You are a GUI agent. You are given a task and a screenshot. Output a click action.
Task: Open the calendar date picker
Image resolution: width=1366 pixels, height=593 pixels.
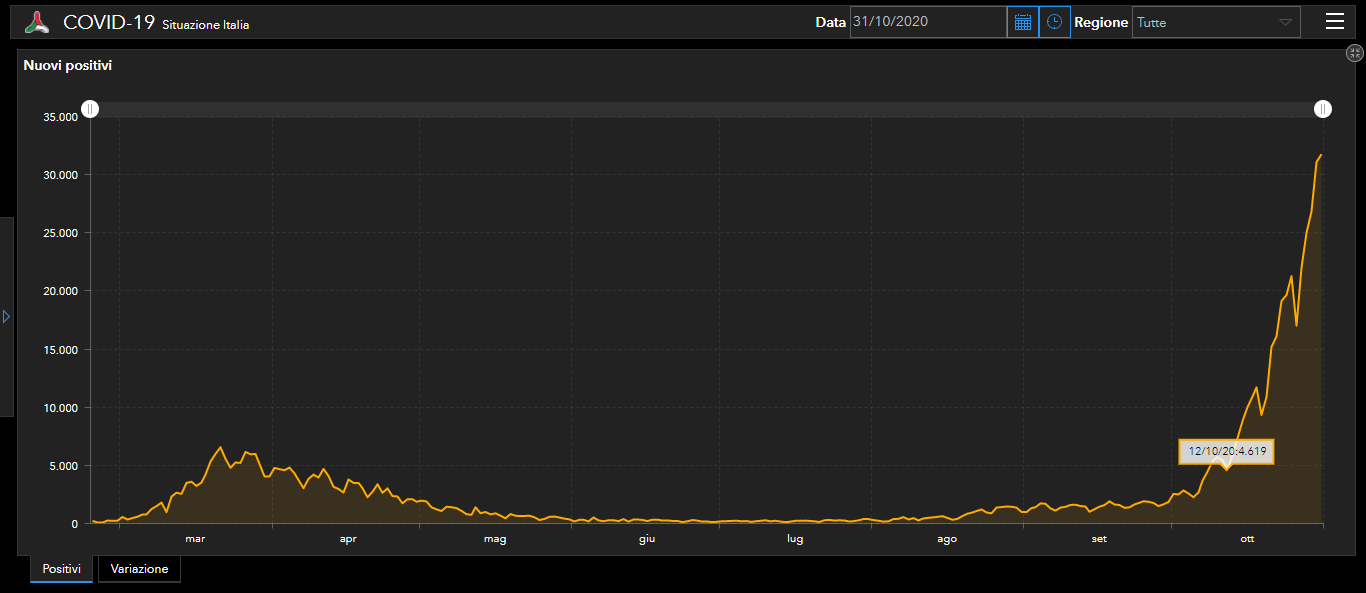[x=1022, y=22]
